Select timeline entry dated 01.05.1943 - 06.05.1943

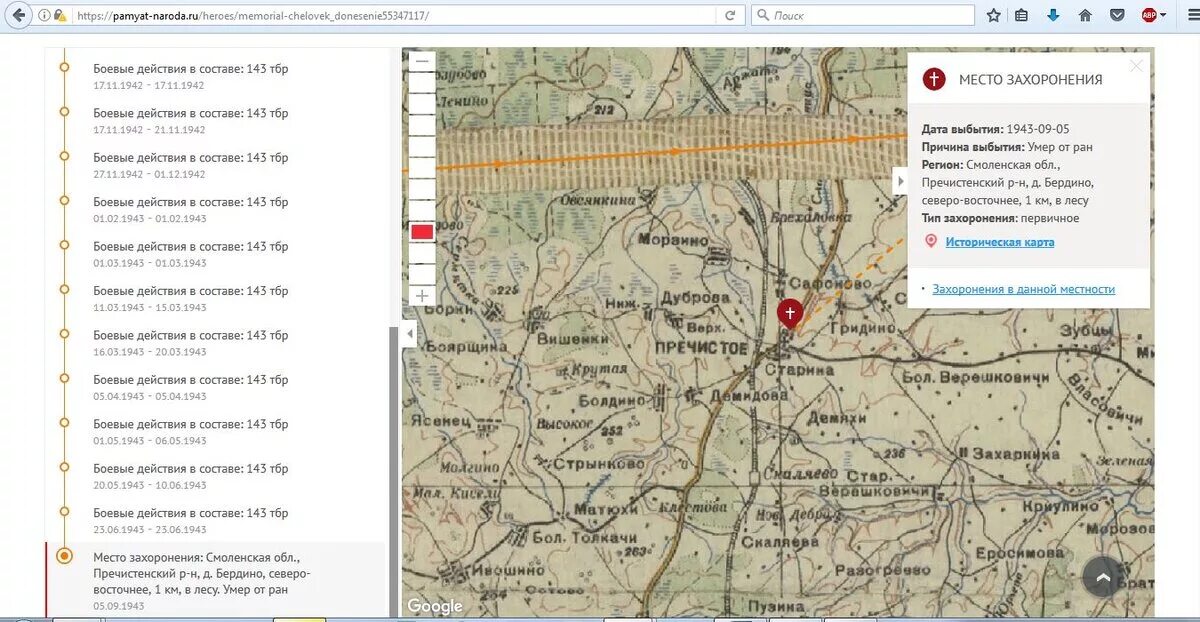191,431
